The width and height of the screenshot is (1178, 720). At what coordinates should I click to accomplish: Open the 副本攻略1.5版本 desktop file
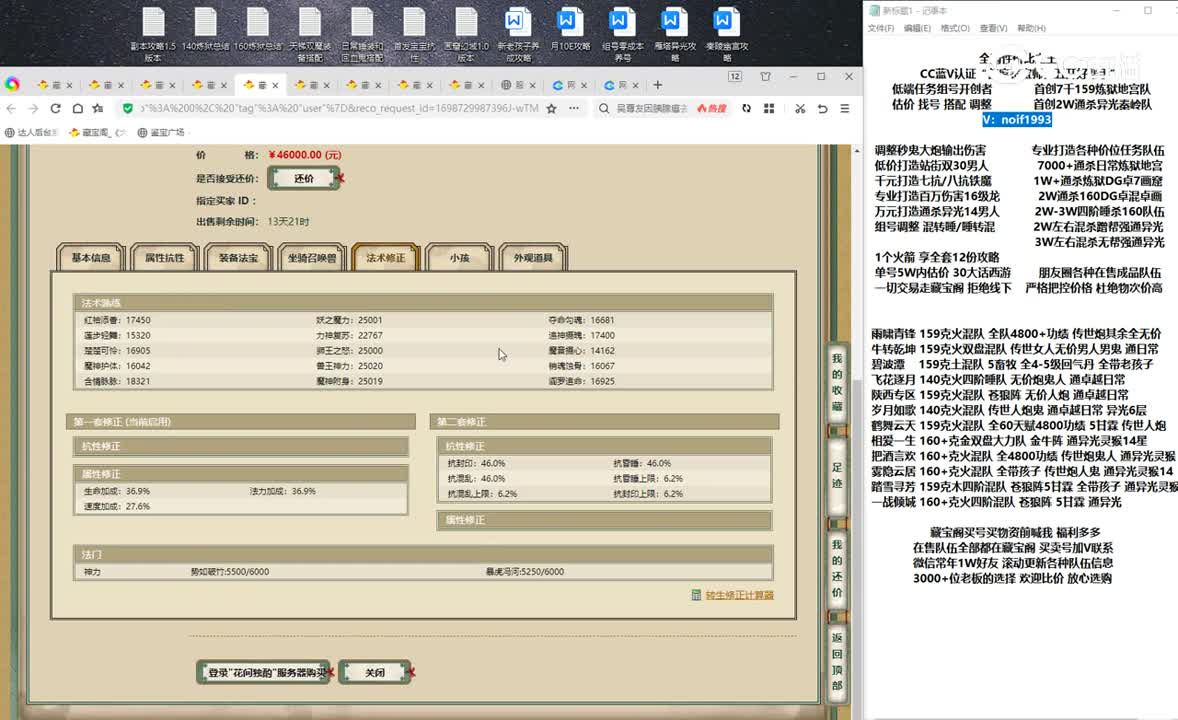click(x=153, y=35)
